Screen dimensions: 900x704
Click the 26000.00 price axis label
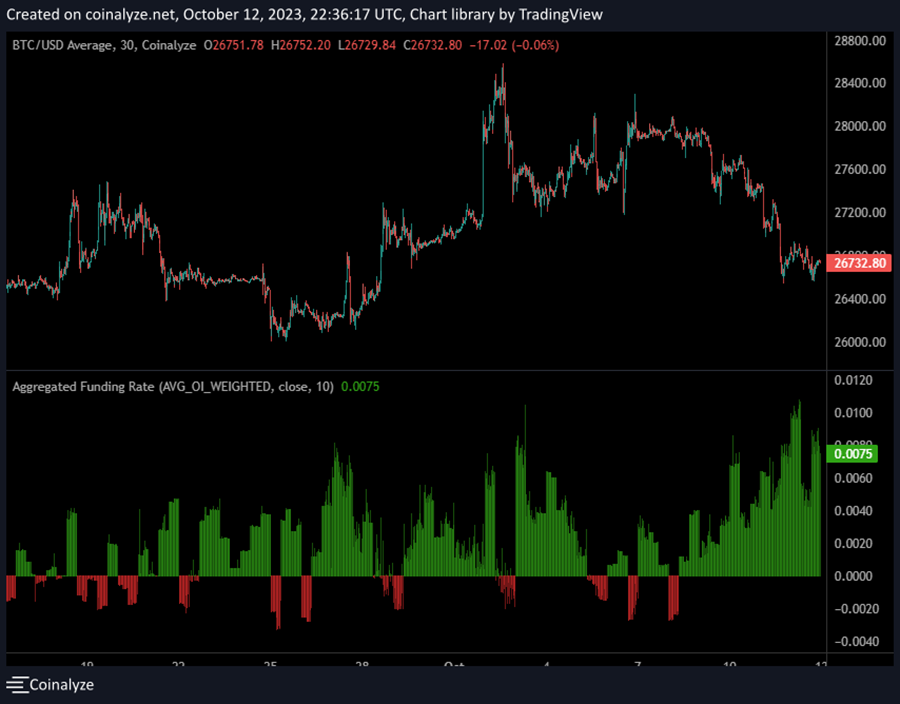pos(860,342)
